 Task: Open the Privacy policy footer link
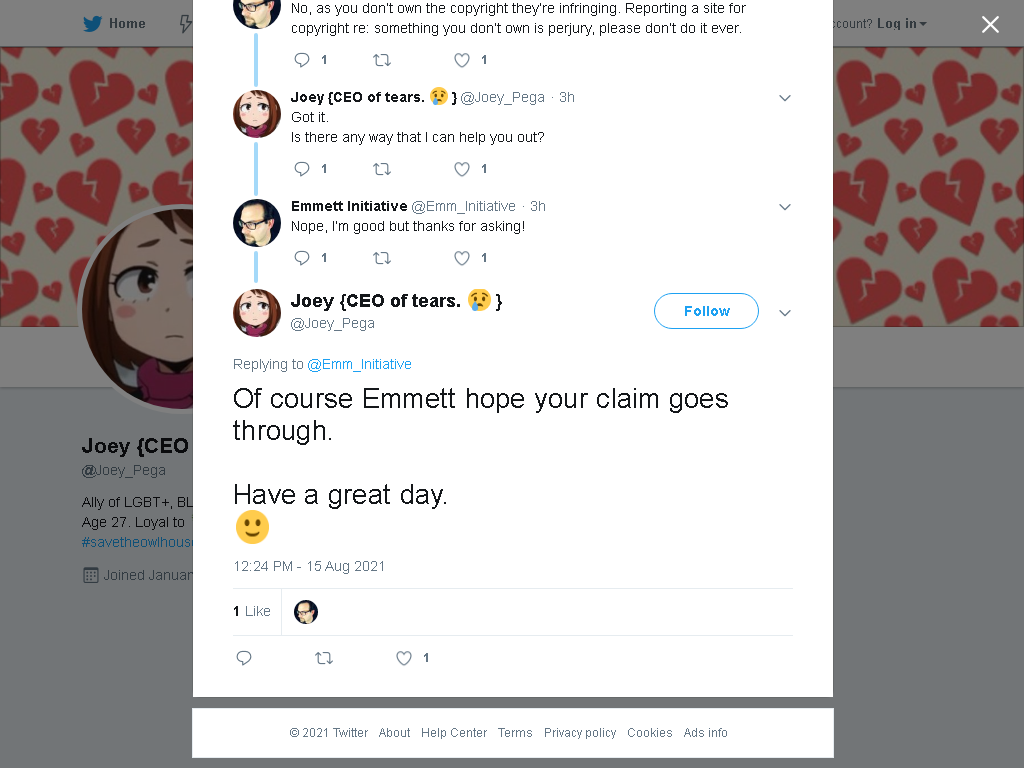[580, 733]
